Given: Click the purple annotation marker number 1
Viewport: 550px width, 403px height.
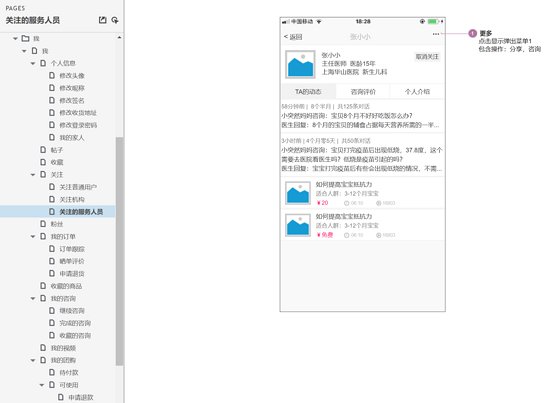Looking at the screenshot, I should pyautogui.click(x=472, y=33).
